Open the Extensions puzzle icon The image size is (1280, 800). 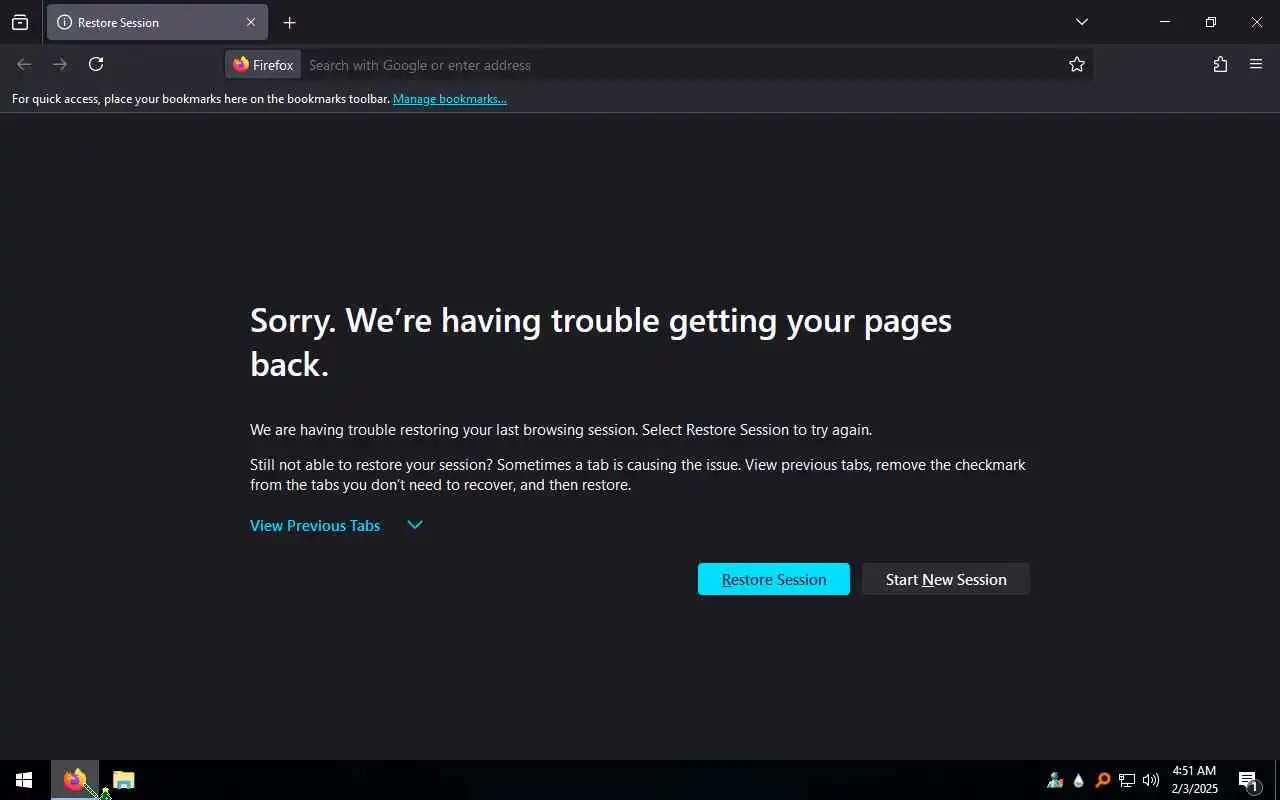[x=1220, y=64]
